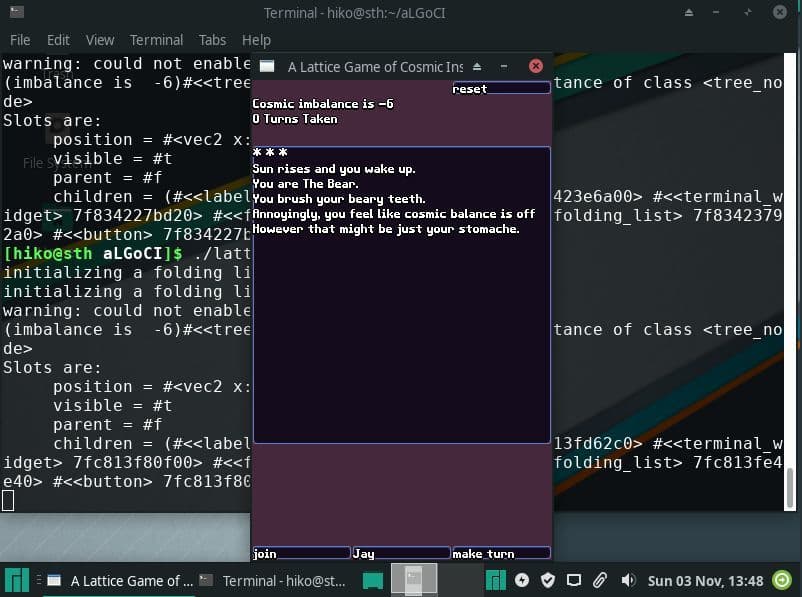Screen dimensions: 802x597
Task: Click the Manjaro updater icon in the tray
Action: (496, 580)
